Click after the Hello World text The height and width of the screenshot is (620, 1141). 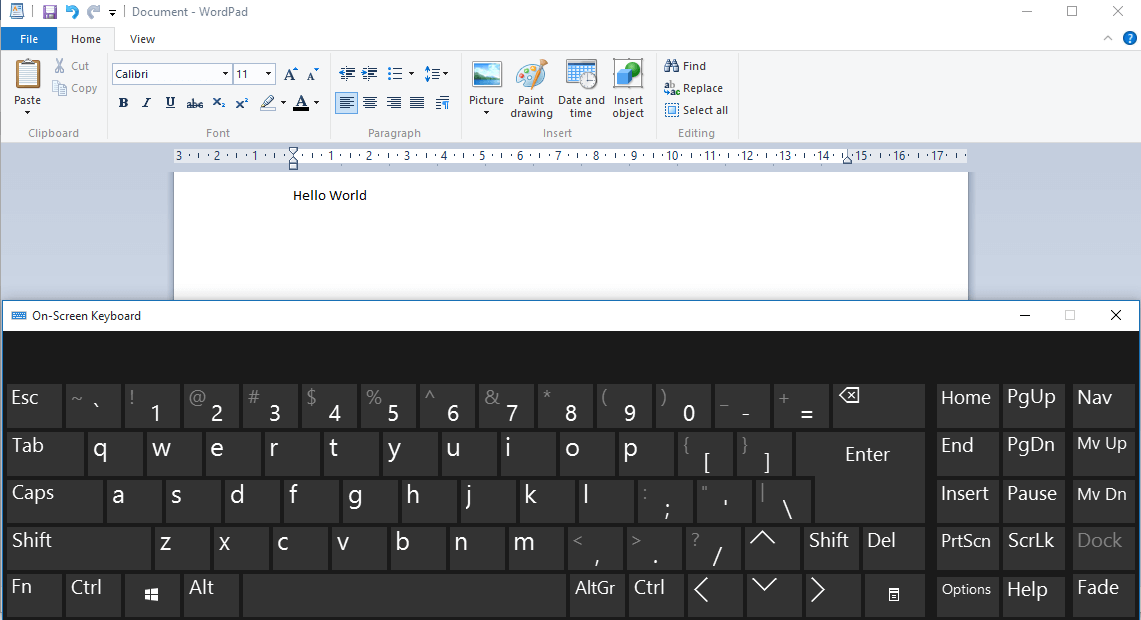click(368, 195)
